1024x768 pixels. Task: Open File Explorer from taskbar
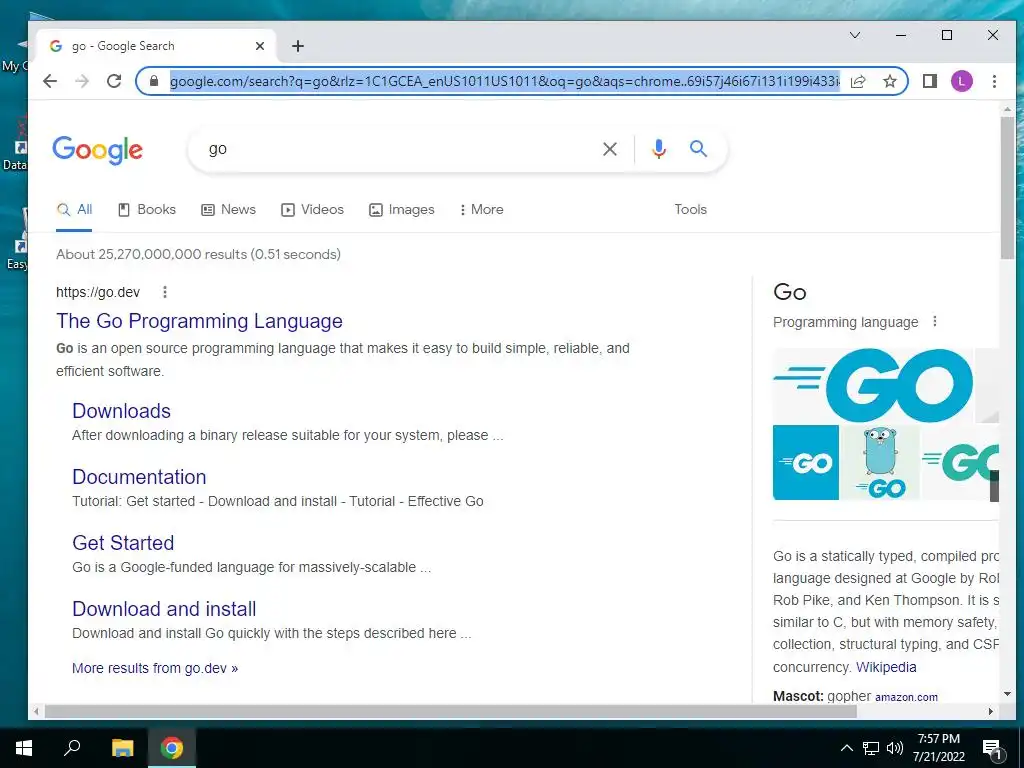[x=122, y=748]
